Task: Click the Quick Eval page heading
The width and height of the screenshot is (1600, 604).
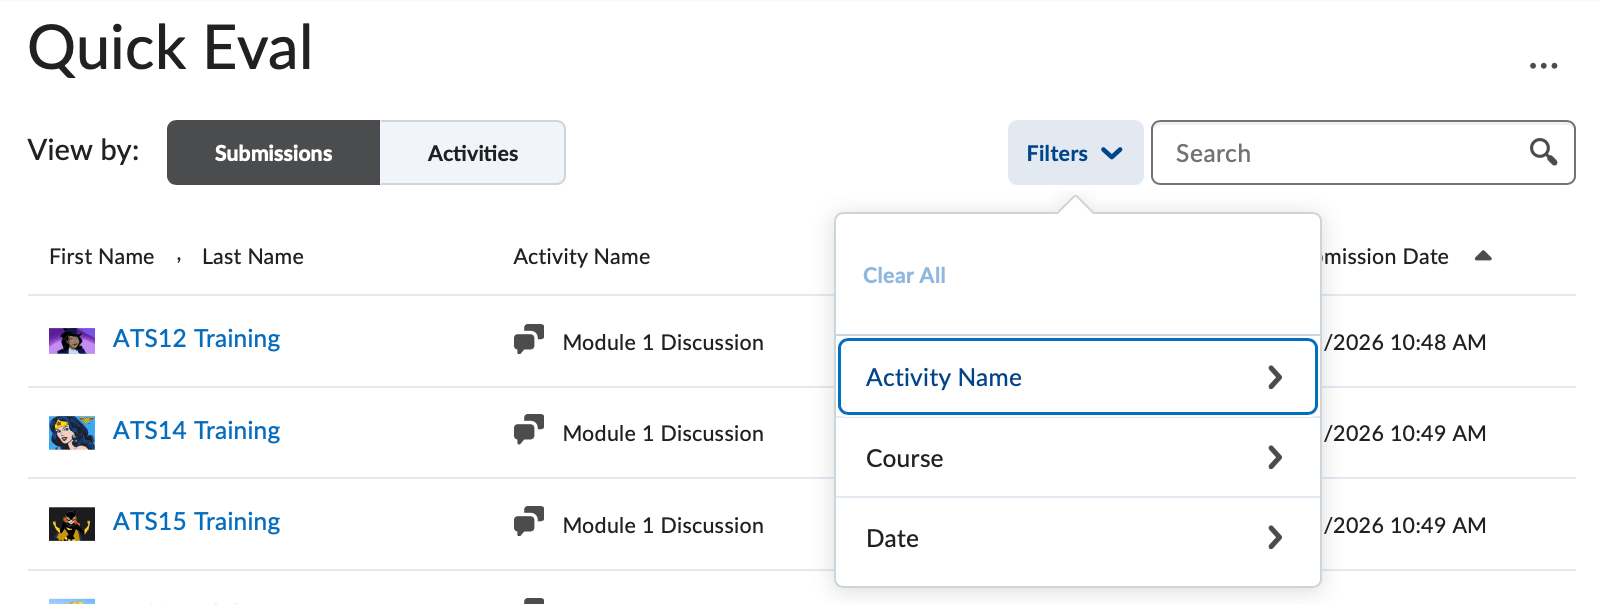Action: click(170, 48)
